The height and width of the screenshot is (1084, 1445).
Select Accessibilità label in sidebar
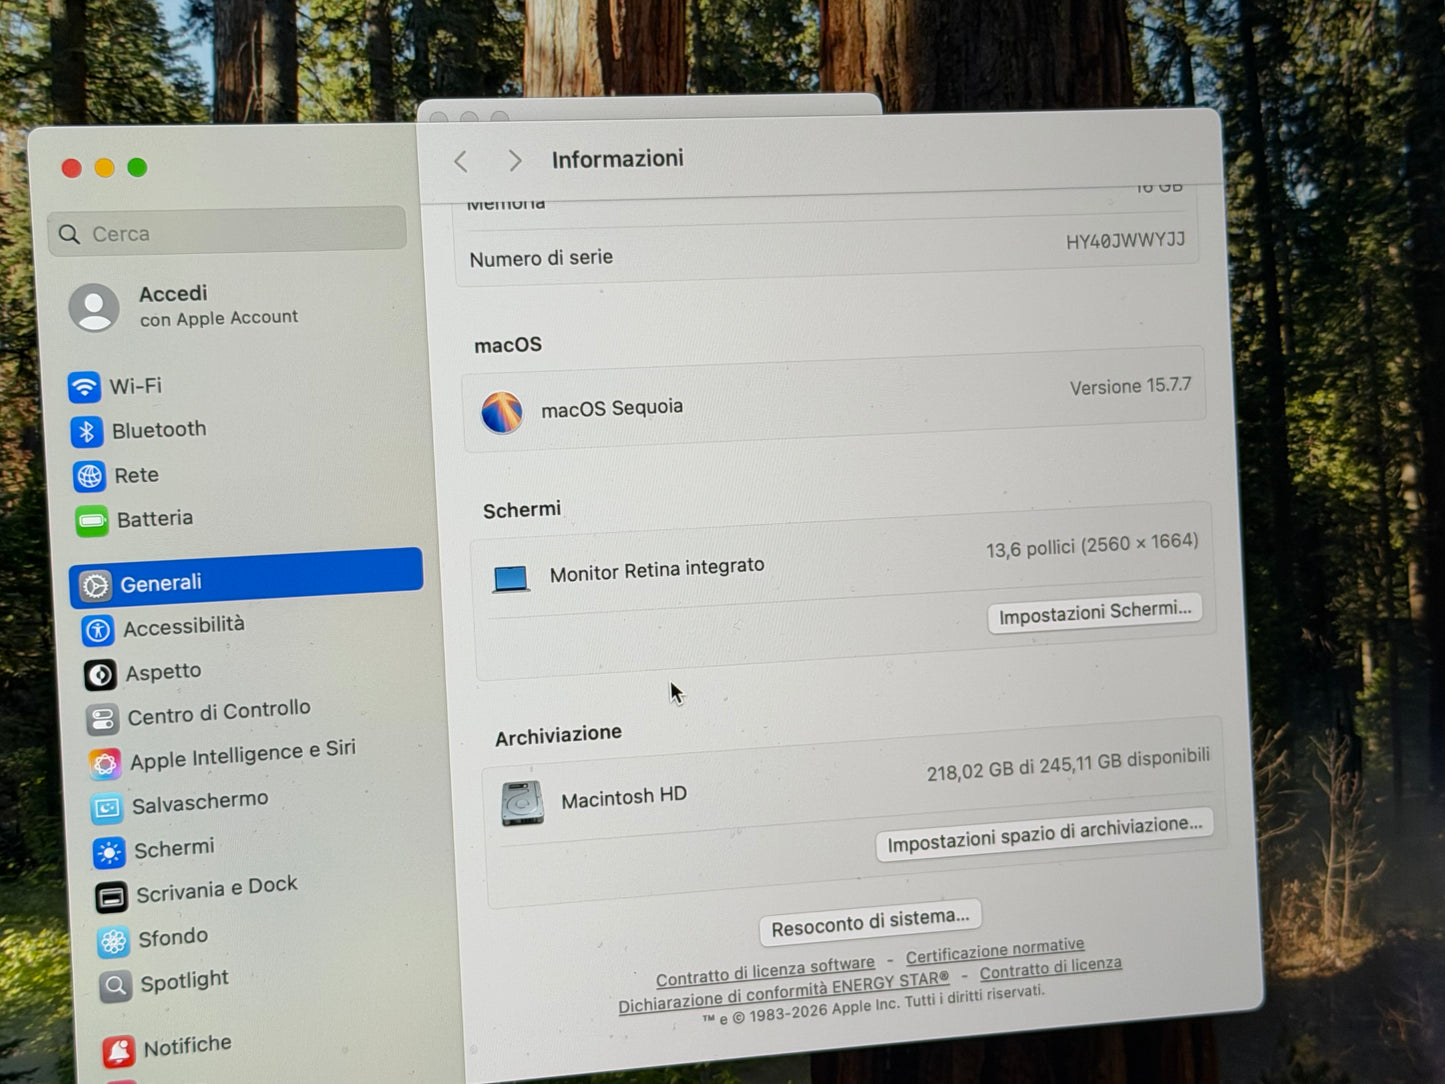[x=184, y=627]
